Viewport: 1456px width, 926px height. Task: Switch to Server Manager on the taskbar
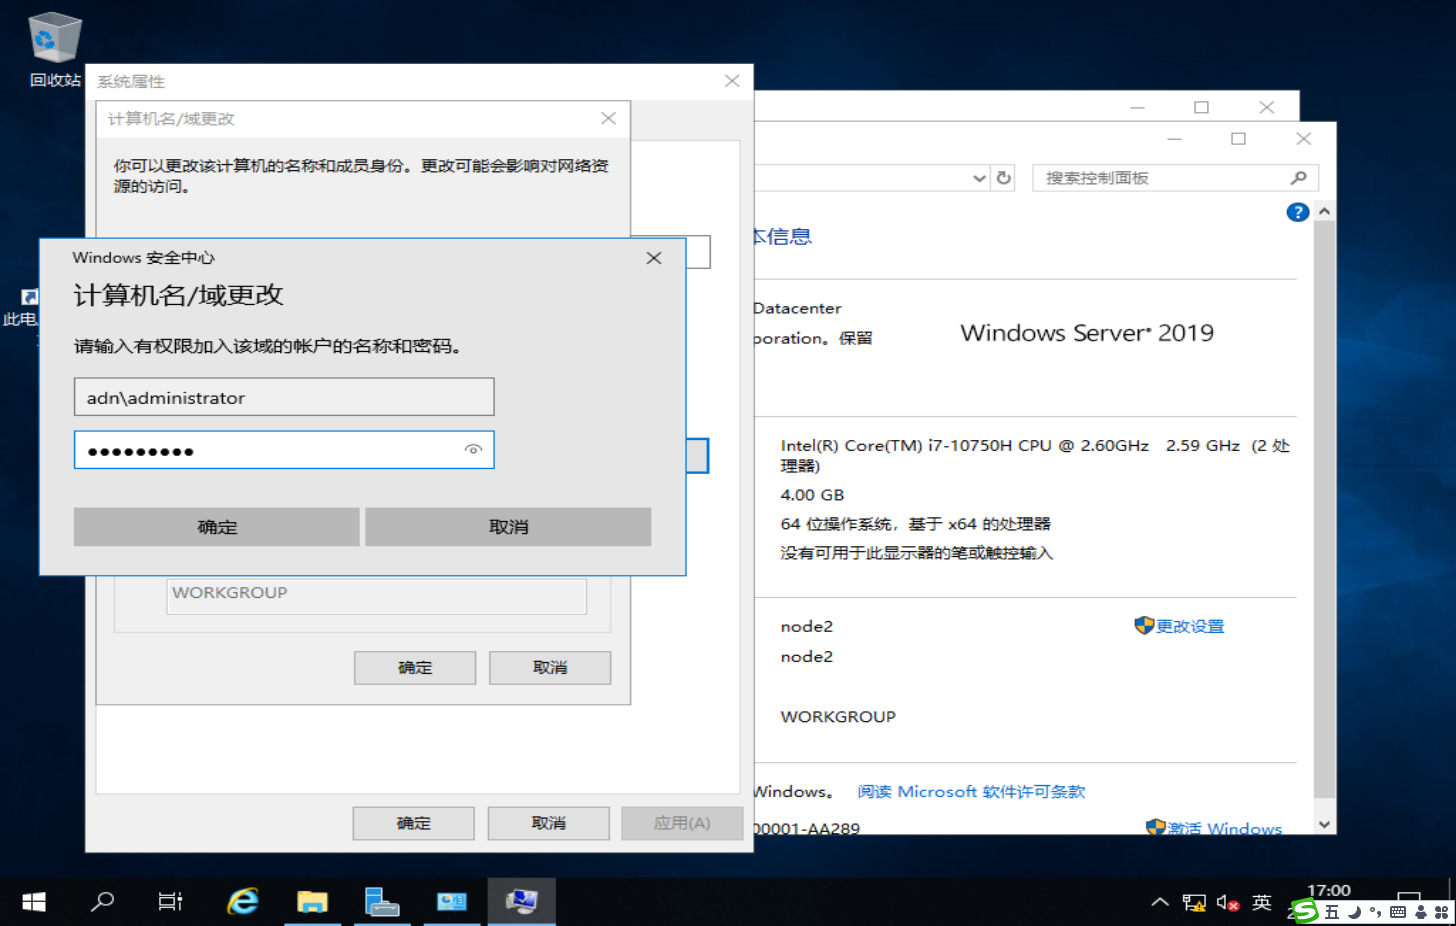[382, 902]
